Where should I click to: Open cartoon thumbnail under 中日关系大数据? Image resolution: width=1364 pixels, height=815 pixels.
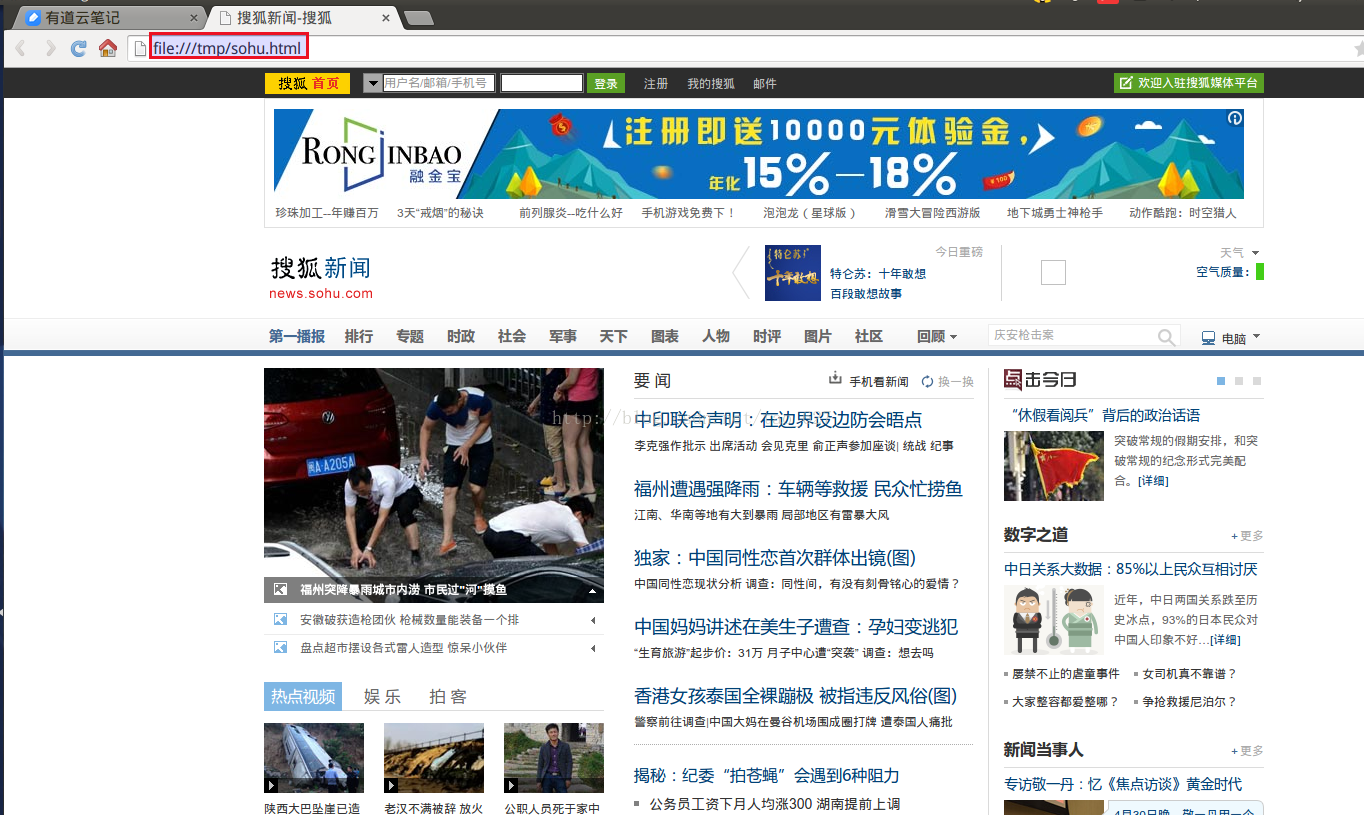1054,620
